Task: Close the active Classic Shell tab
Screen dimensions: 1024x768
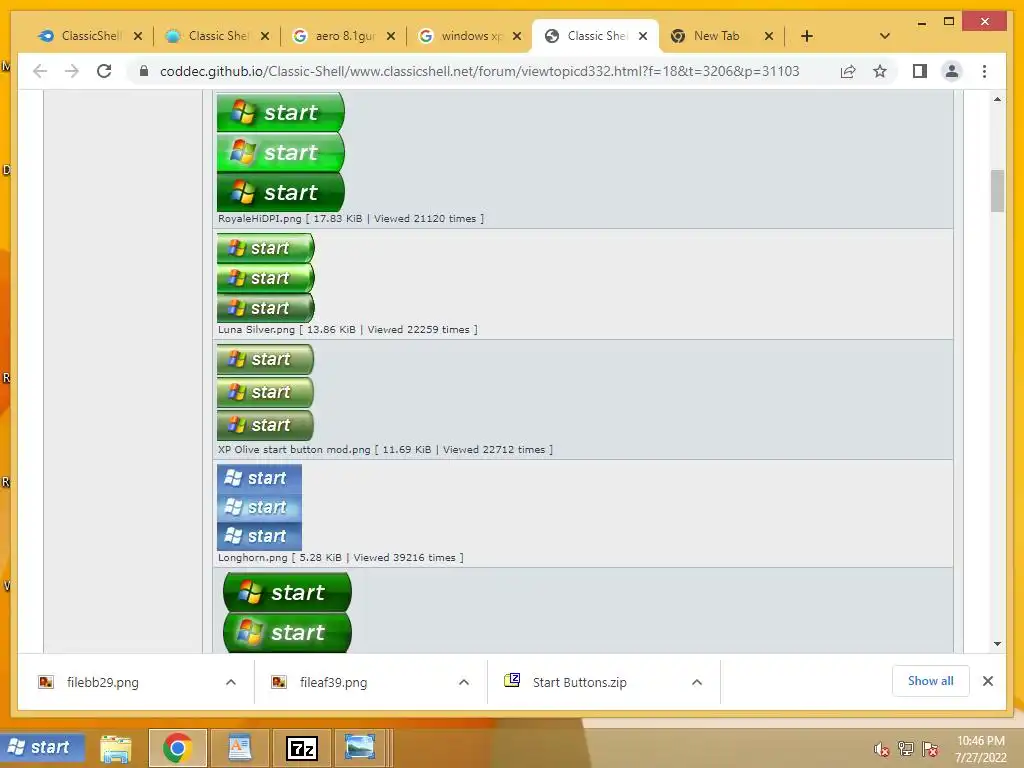Action: 643,36
